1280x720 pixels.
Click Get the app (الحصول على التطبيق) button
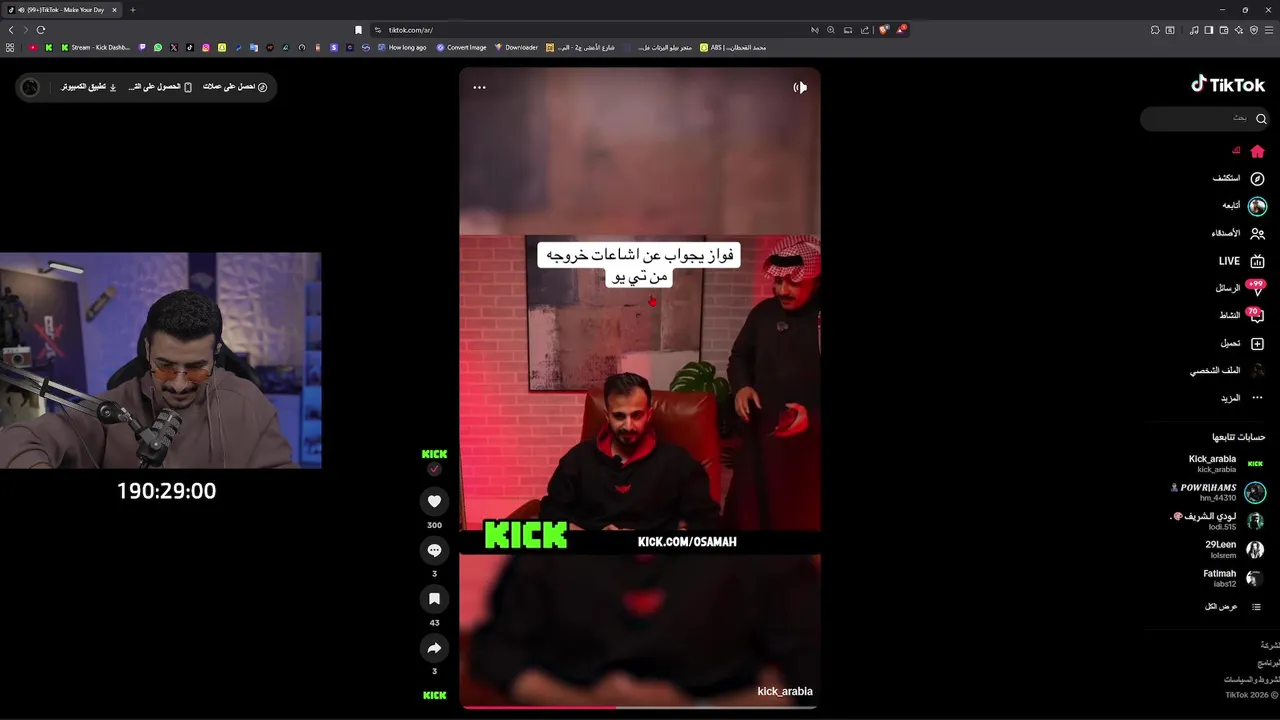coord(160,87)
